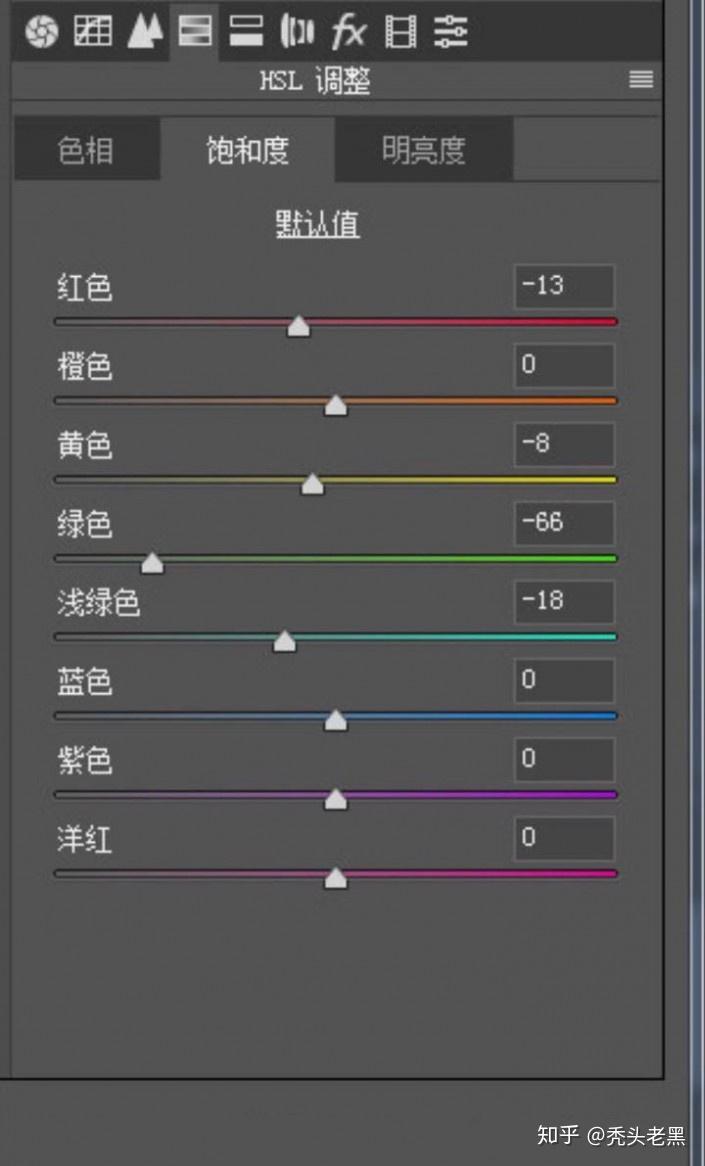Click the 默认值 reset link

318,224
